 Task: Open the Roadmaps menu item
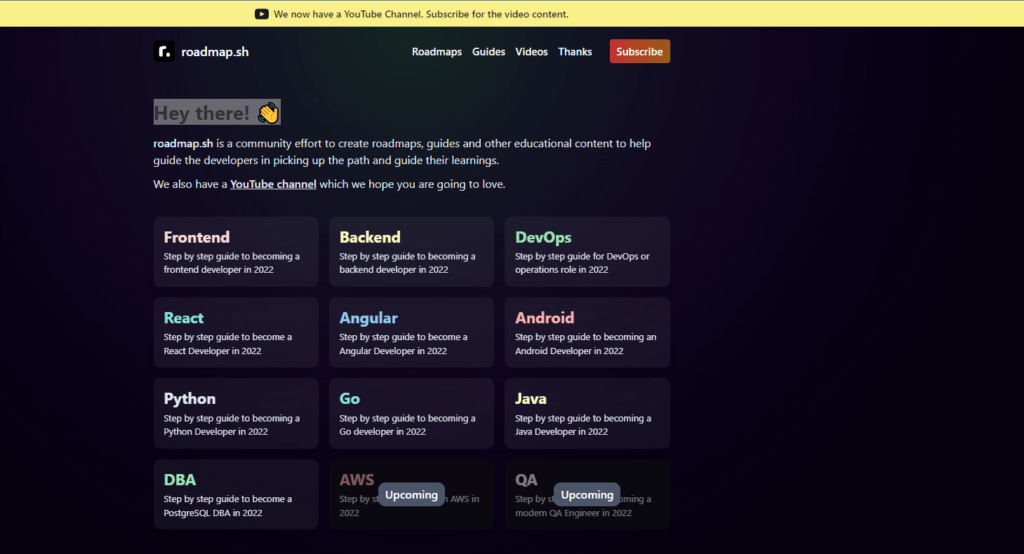click(436, 52)
